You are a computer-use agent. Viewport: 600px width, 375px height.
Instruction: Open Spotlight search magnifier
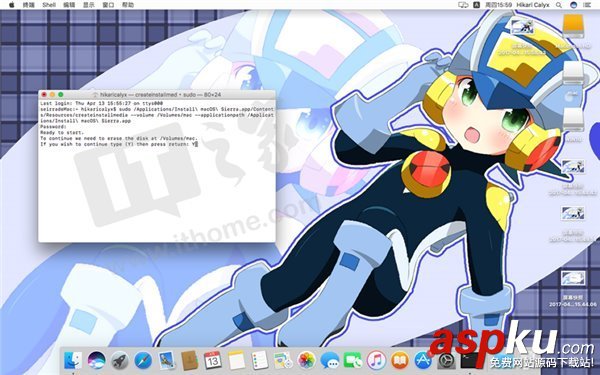point(559,5)
